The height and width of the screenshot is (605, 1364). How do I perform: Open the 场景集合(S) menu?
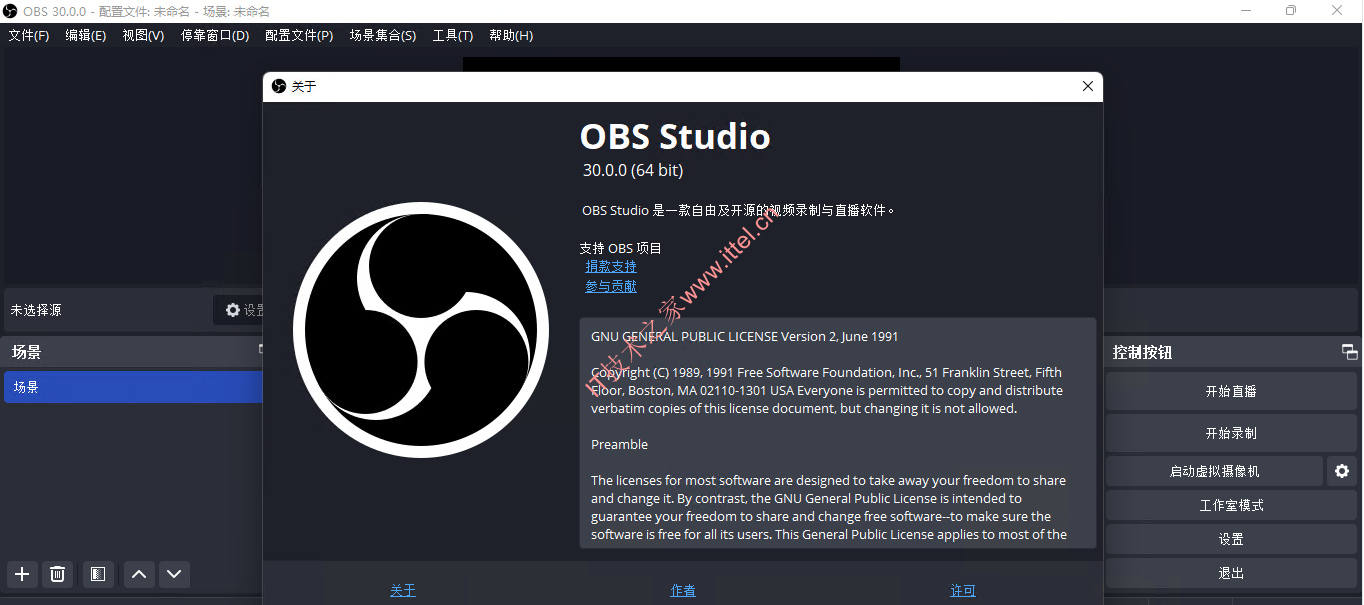tap(383, 36)
